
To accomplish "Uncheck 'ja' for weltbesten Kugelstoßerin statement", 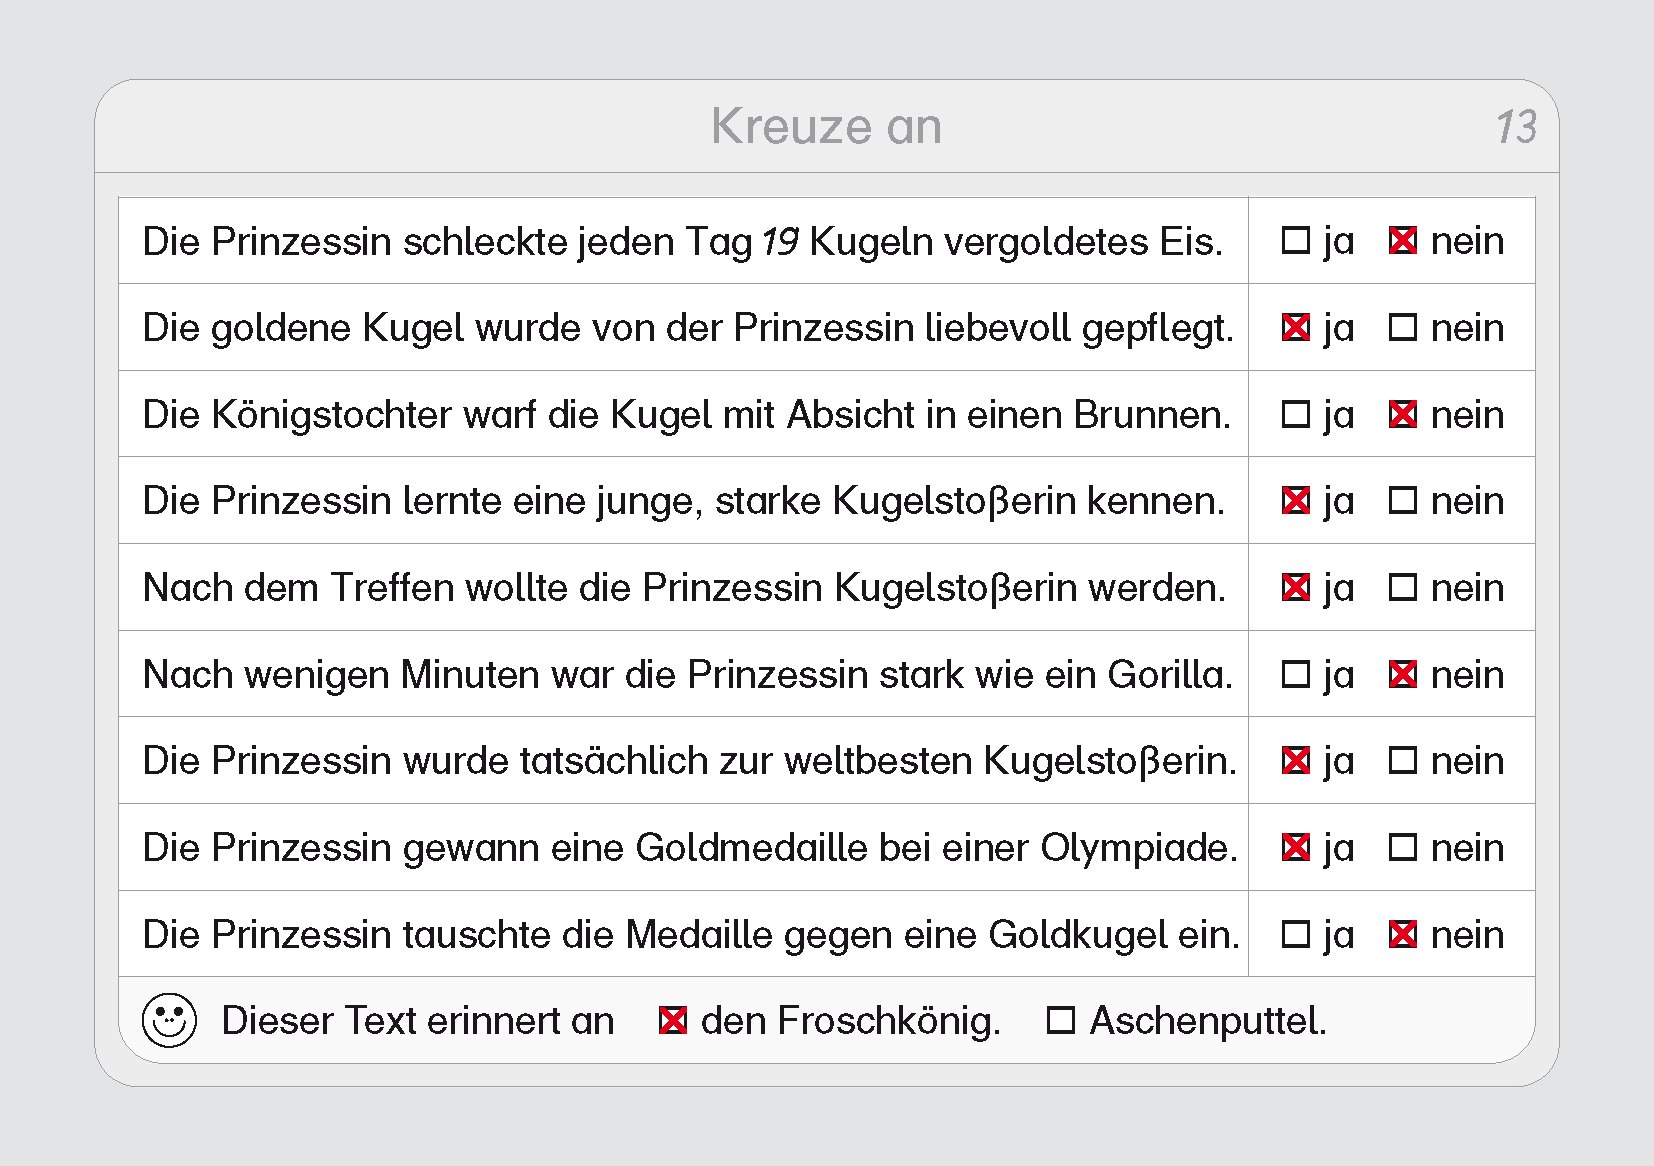I will point(1295,761).
